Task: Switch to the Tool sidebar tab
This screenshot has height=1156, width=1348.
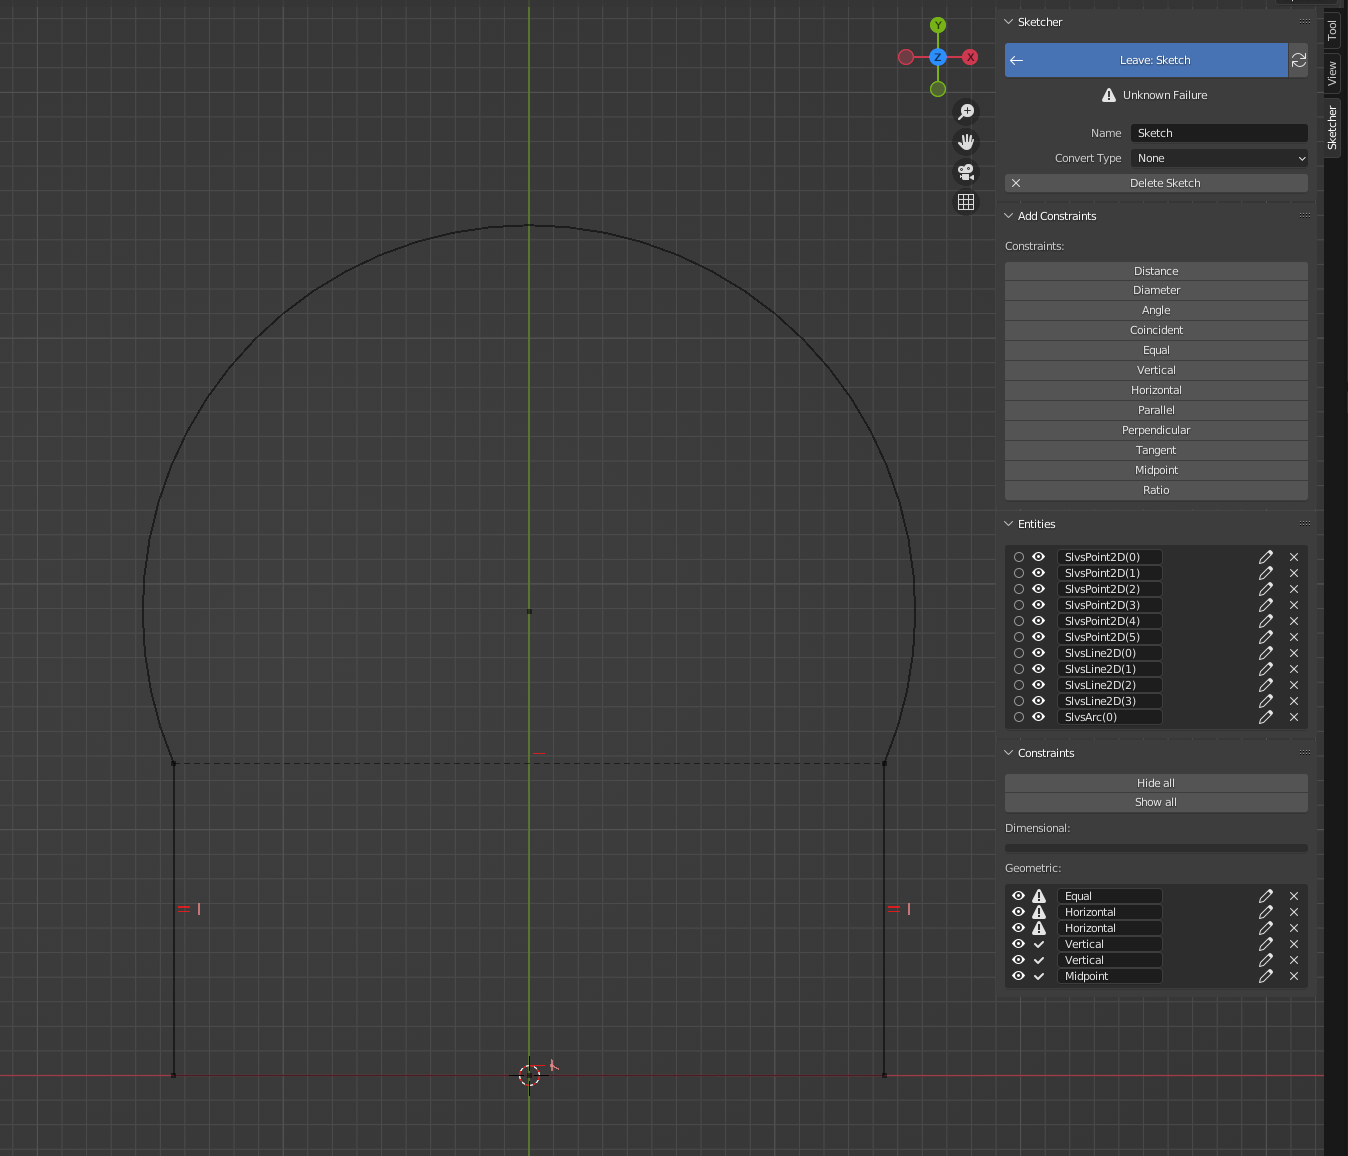Action: coord(1332,30)
